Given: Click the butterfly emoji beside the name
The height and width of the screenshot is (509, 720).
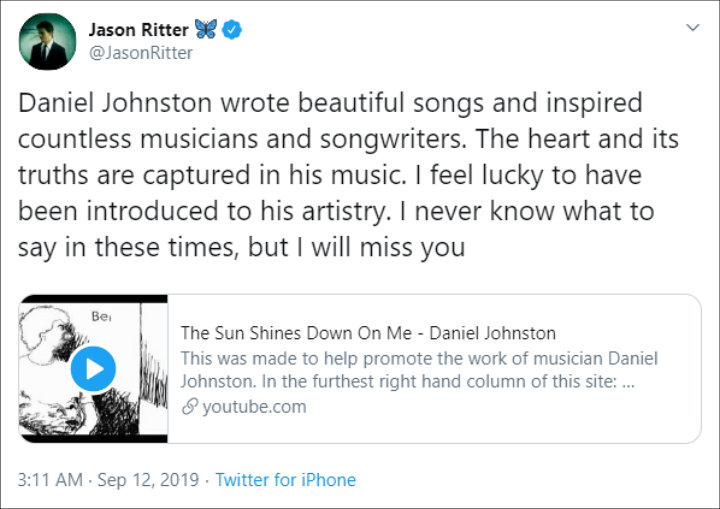Looking at the screenshot, I should point(206,29).
